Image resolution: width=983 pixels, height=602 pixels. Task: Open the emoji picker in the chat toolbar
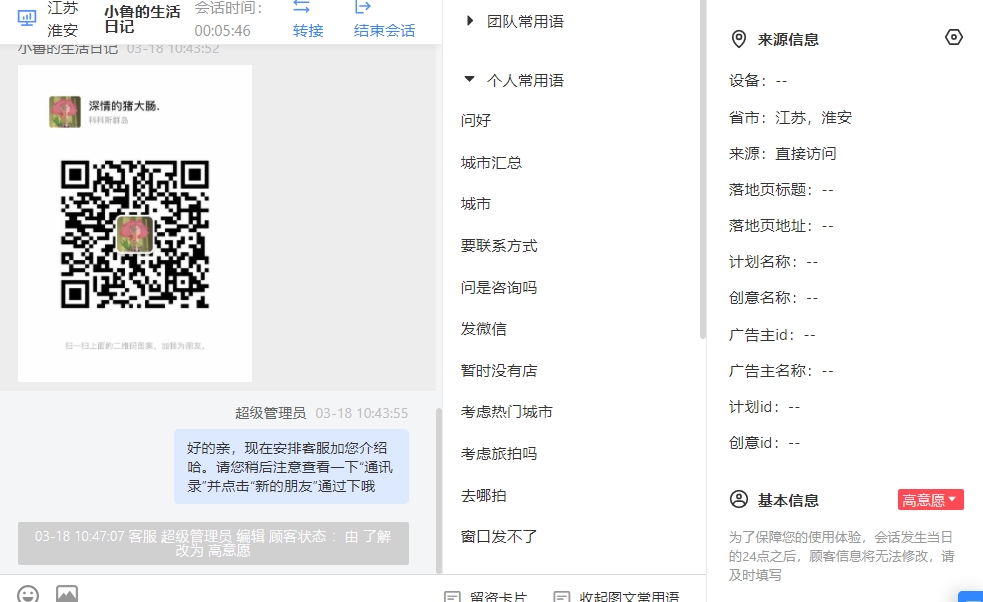[28, 594]
